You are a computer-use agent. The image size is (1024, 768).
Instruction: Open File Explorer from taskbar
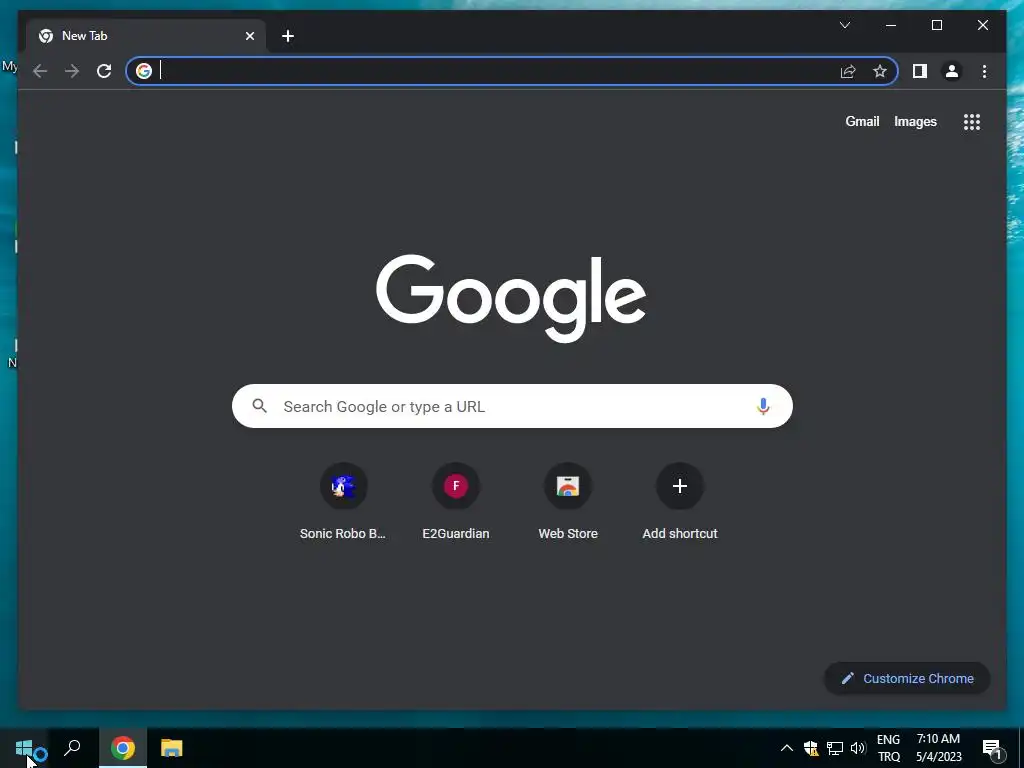[x=172, y=748]
